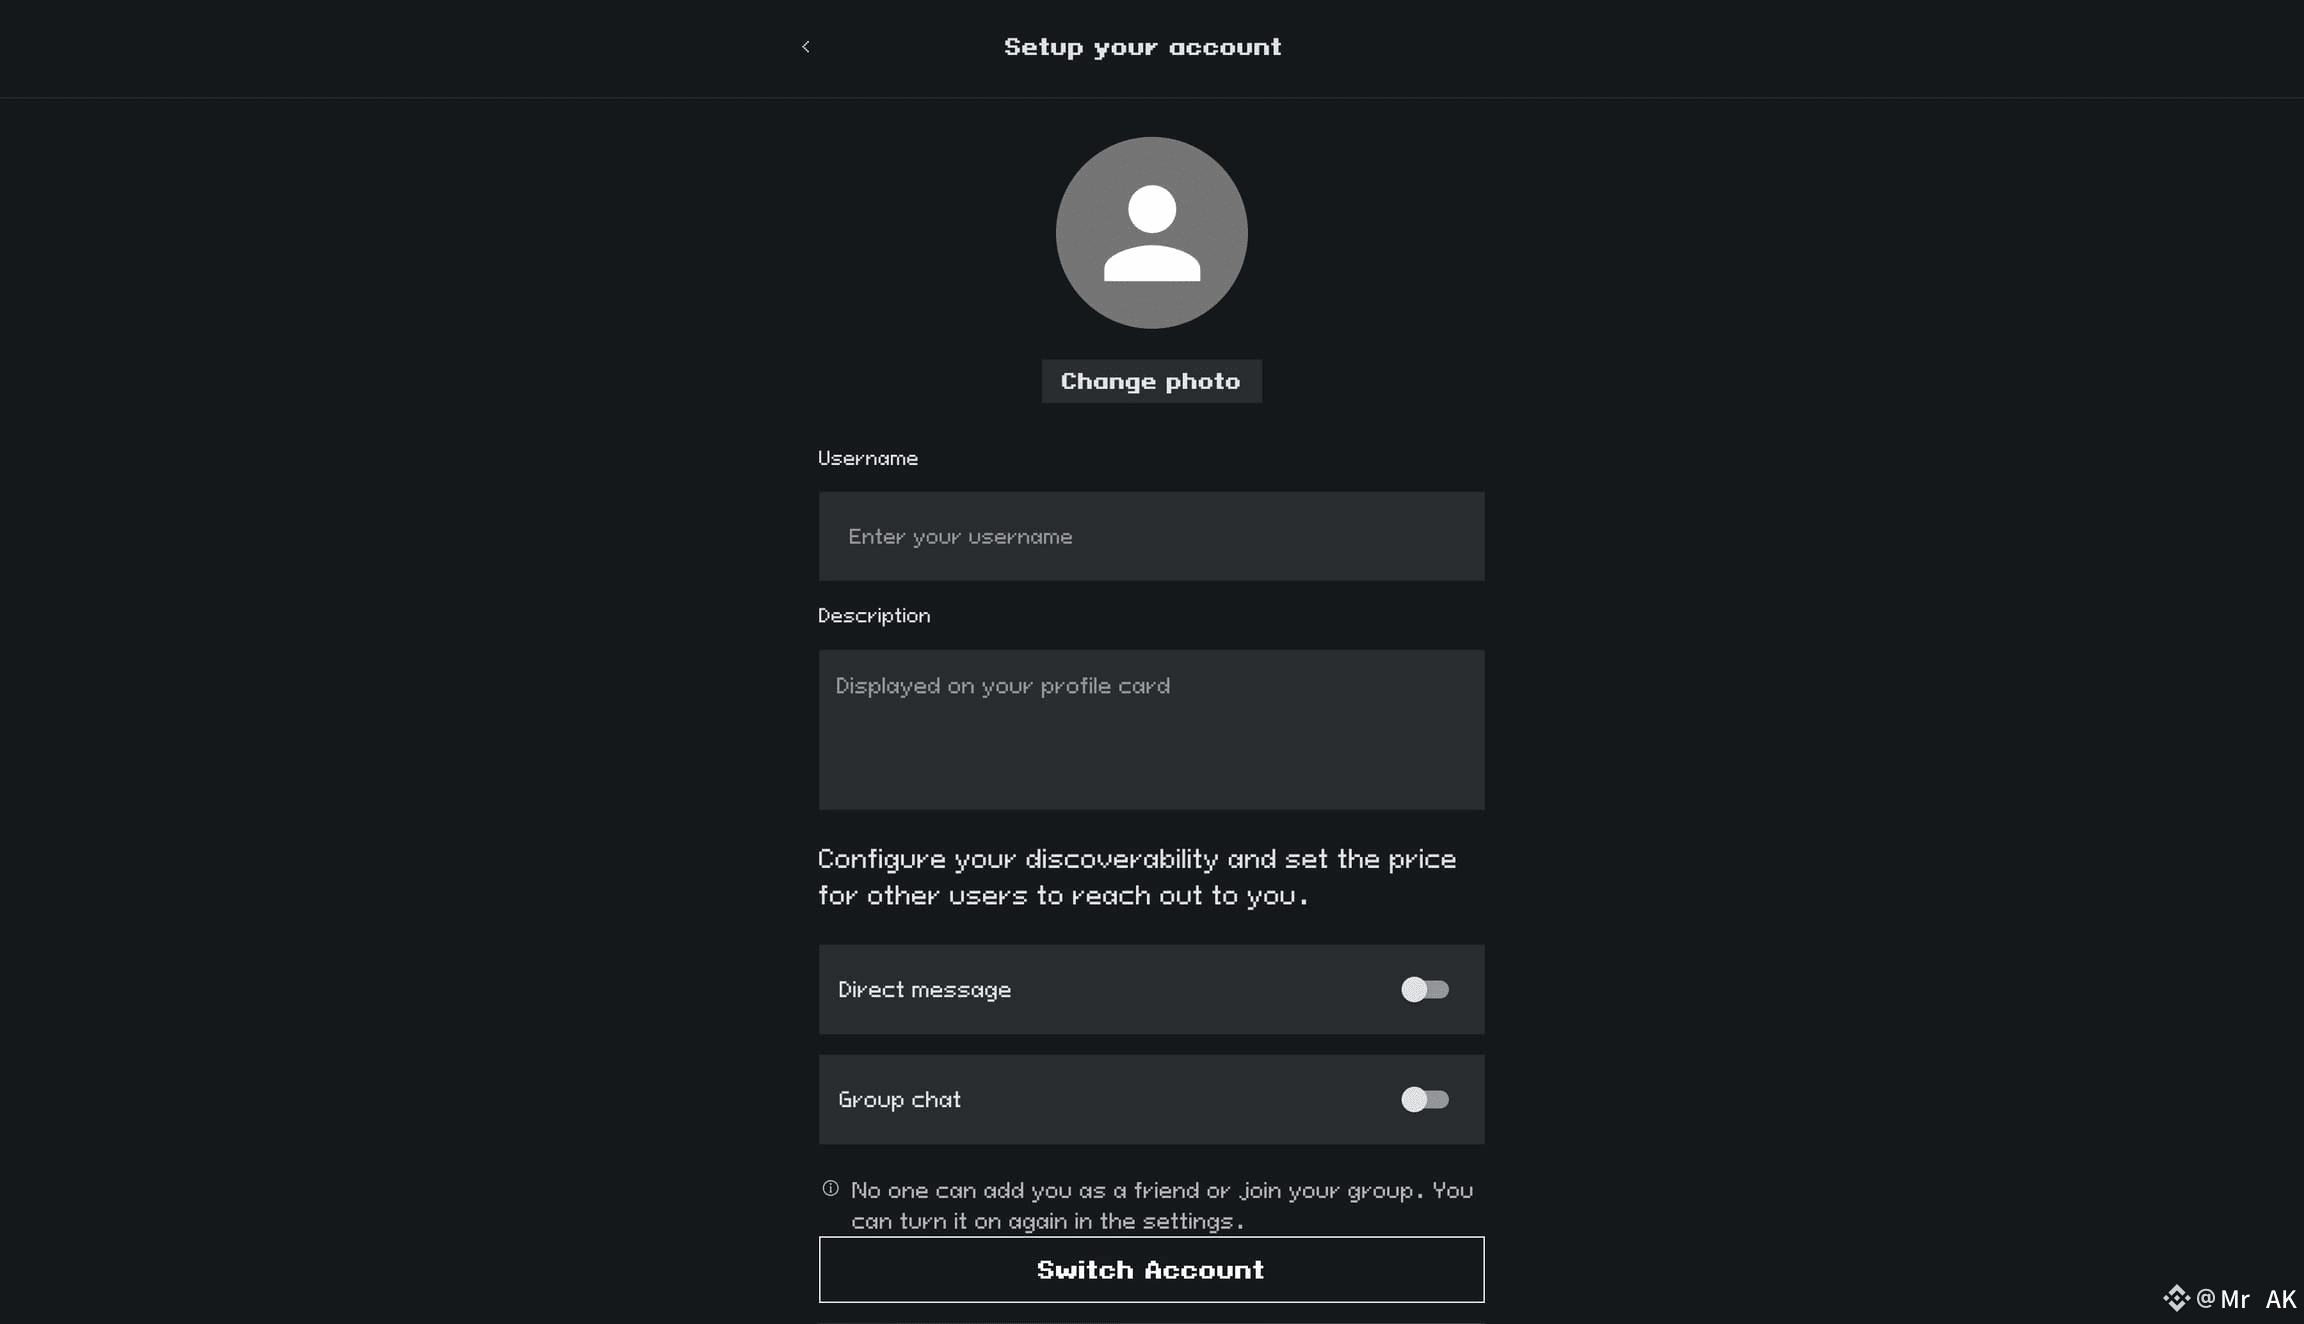Image resolution: width=2304 pixels, height=1324 pixels.
Task: Turn on the Group chat toggle
Action: pyautogui.click(x=1424, y=1100)
